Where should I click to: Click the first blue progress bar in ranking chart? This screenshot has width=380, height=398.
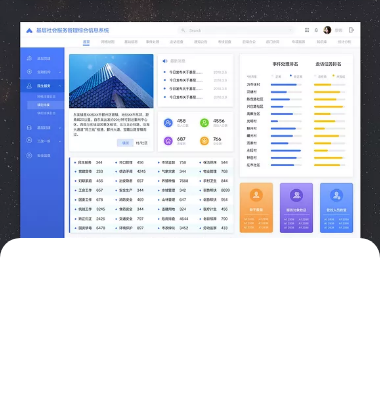[284, 85]
